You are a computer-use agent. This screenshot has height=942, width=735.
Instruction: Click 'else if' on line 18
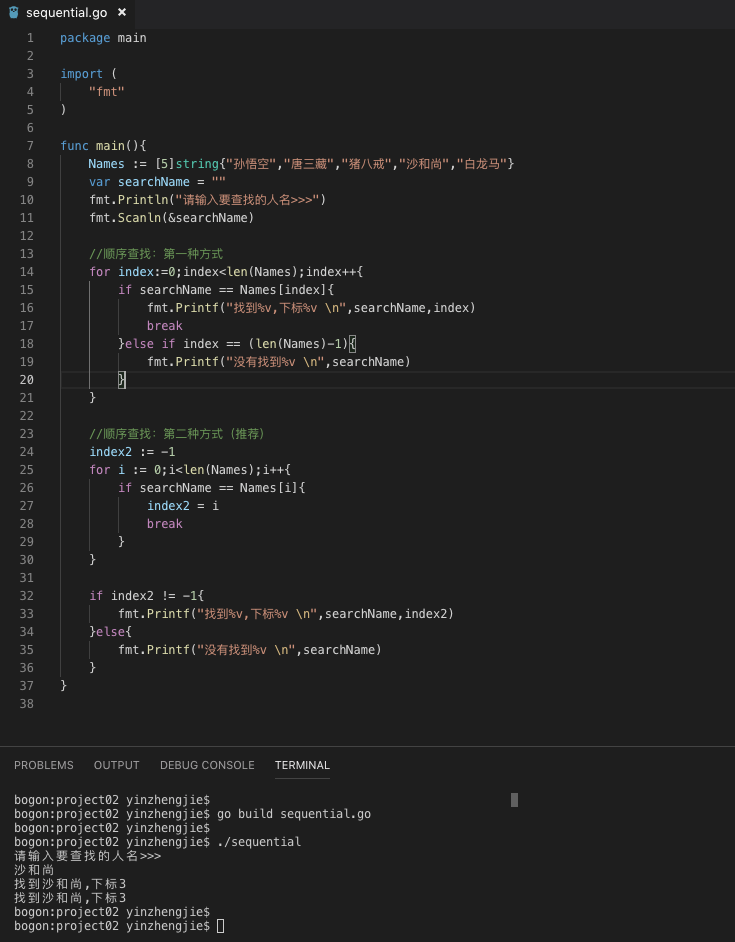point(150,344)
